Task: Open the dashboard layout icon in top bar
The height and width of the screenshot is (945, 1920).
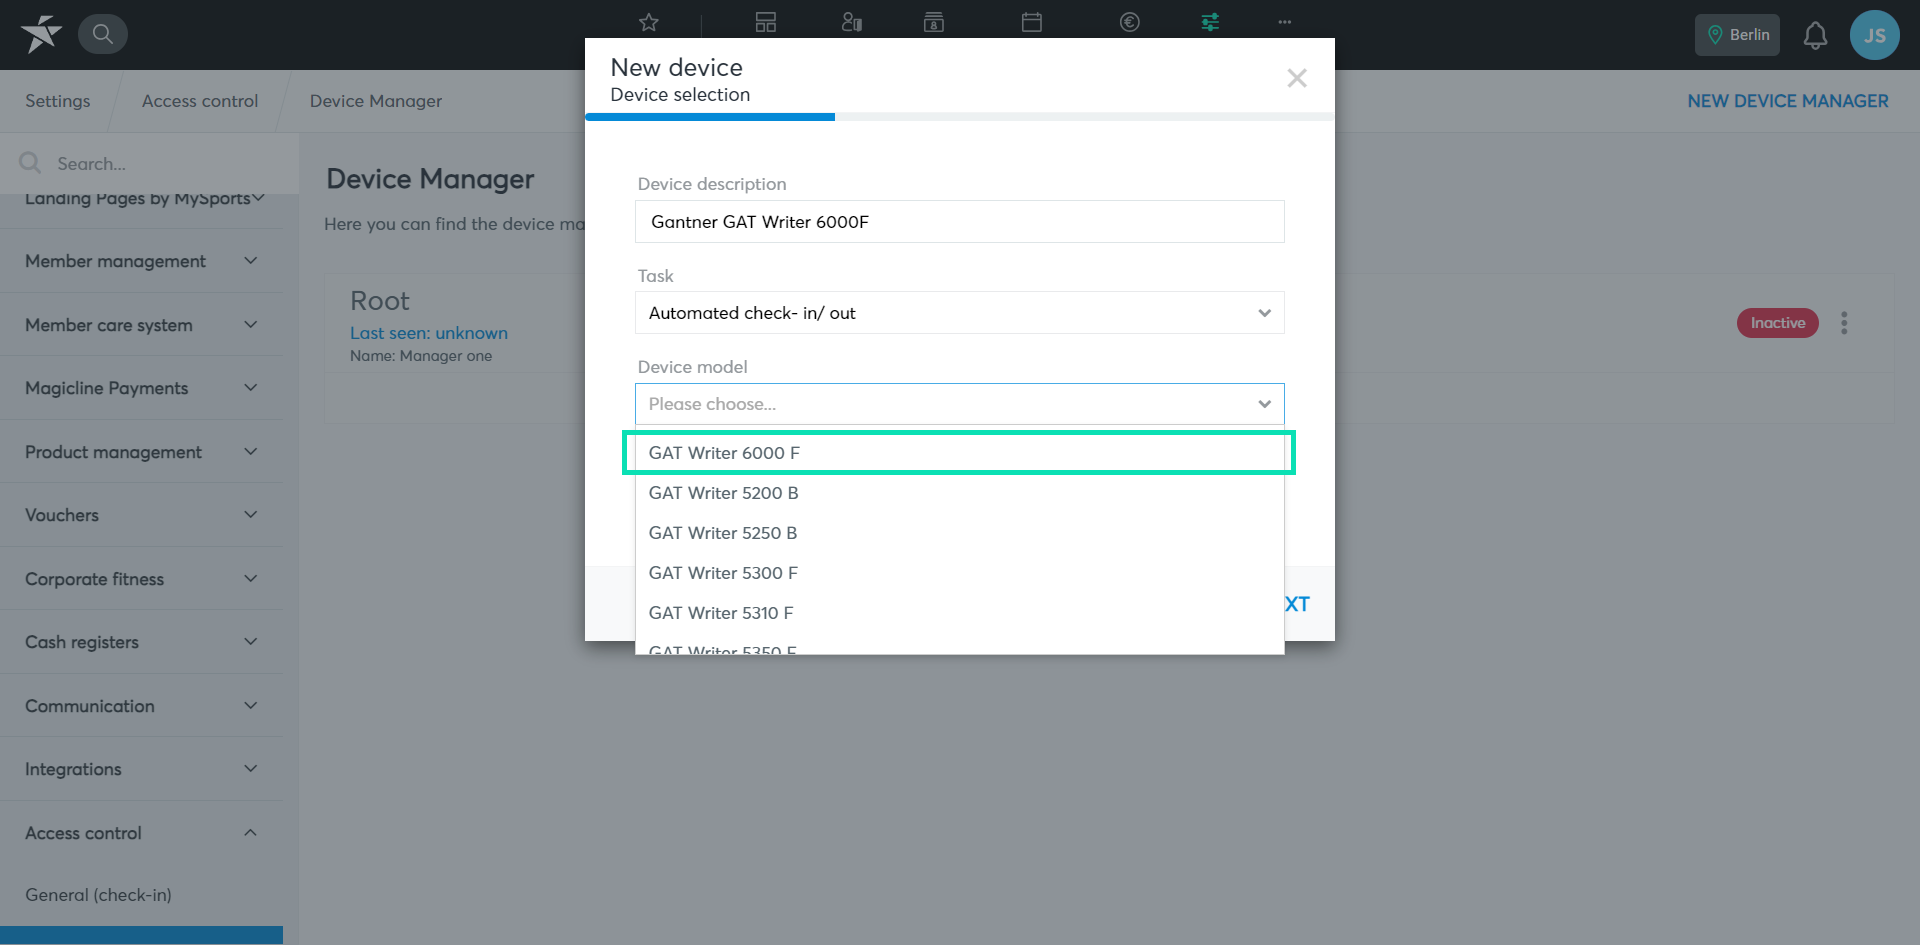Action: [x=766, y=22]
